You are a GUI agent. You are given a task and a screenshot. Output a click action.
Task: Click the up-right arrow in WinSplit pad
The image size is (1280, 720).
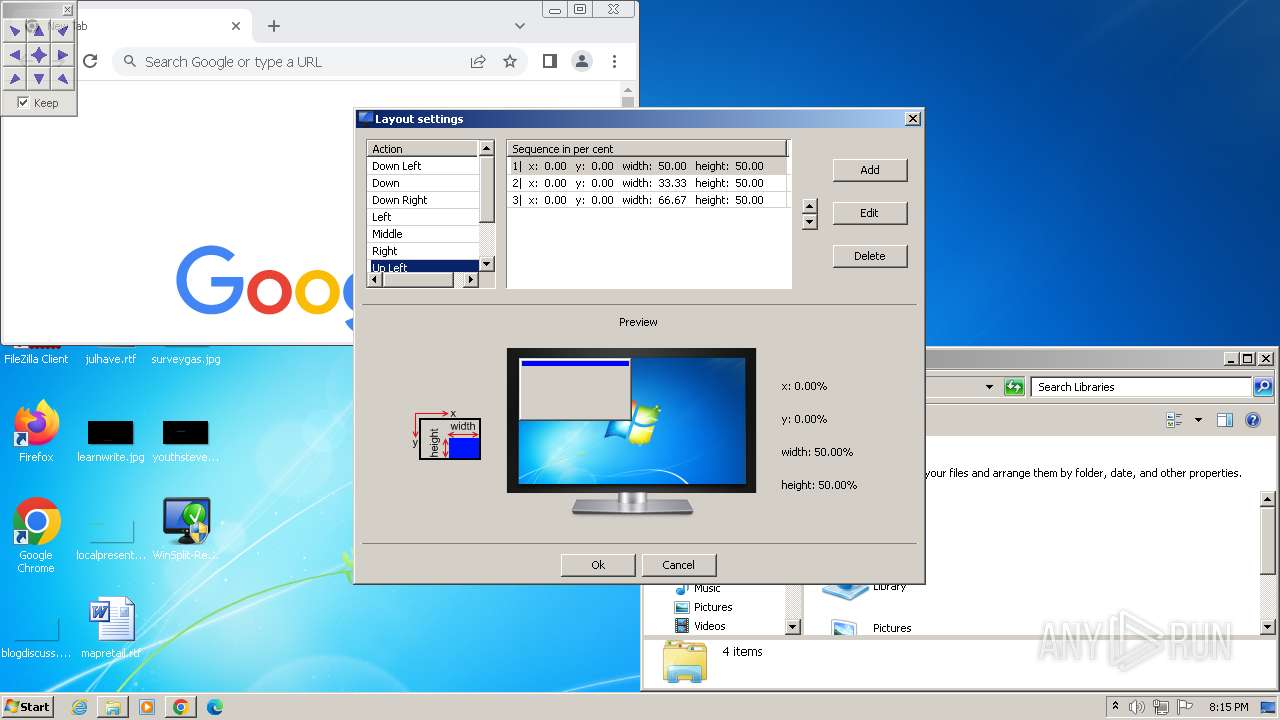[62, 31]
